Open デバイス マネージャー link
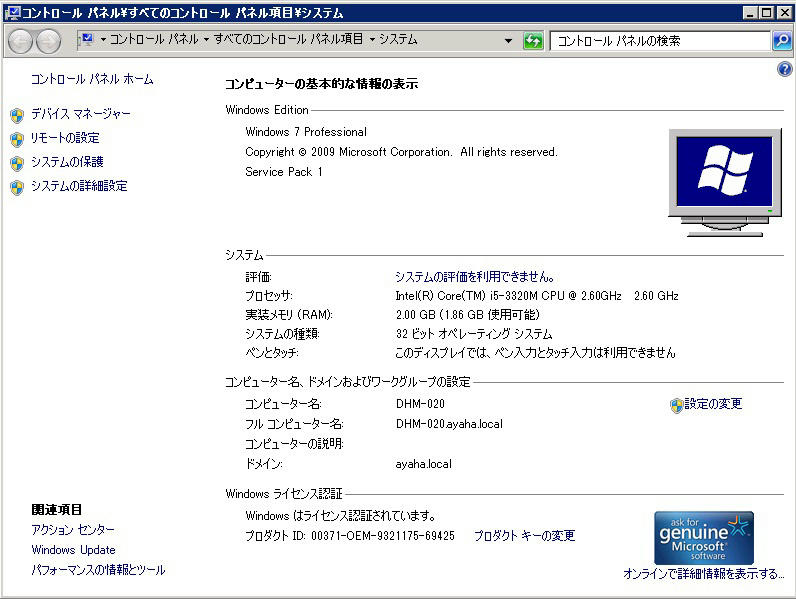The width and height of the screenshot is (796, 599). click(81, 114)
